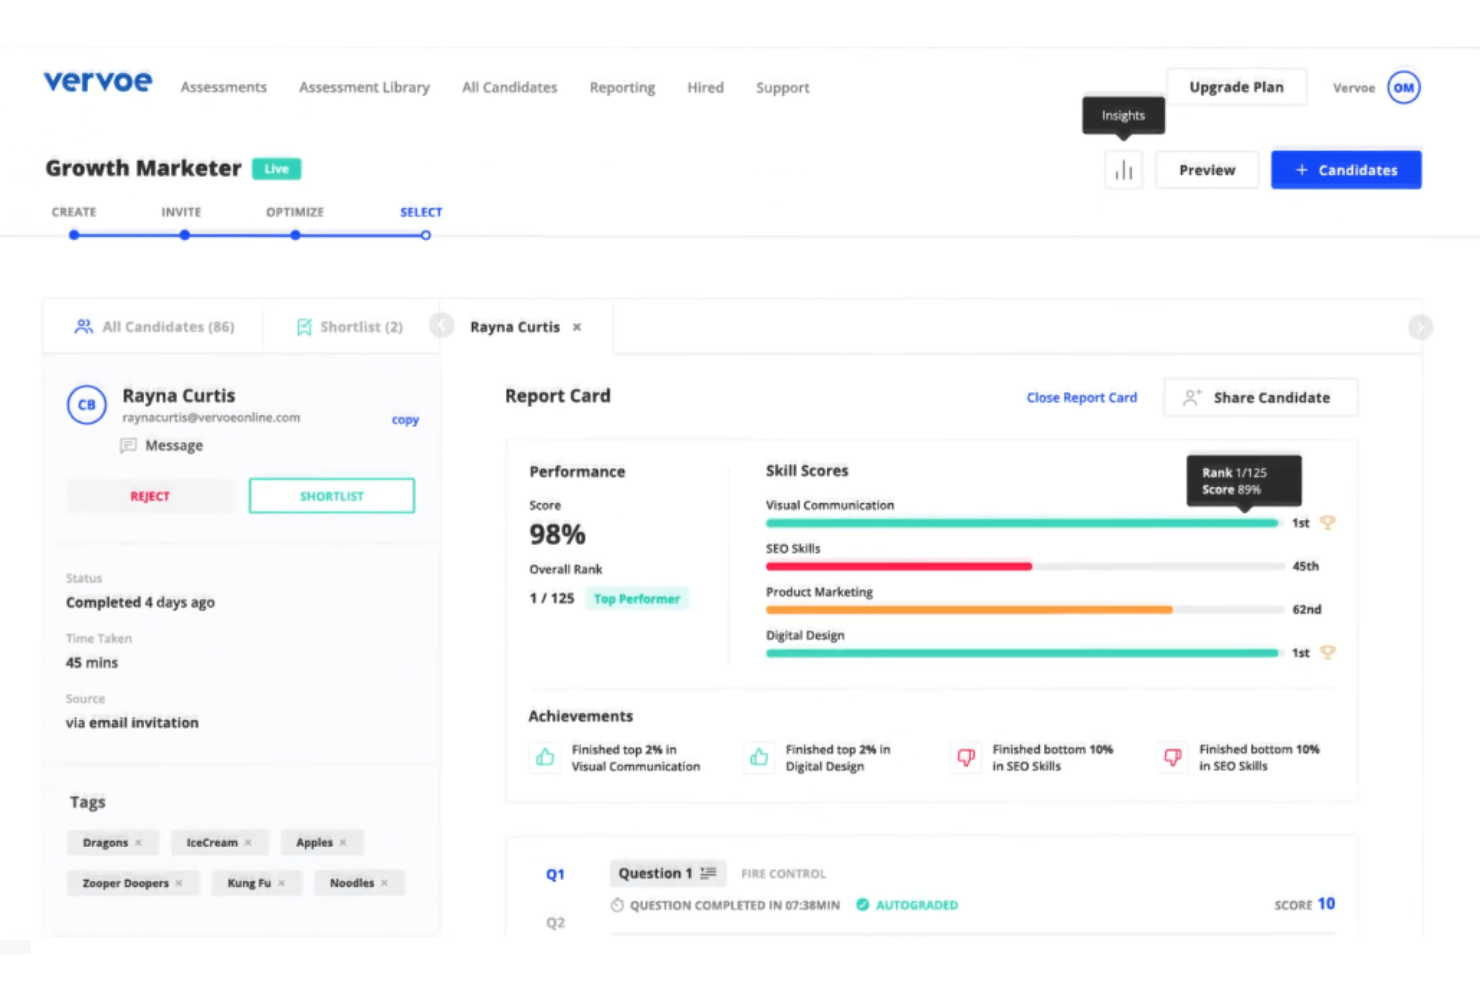Expand Question 1 details list icon
The height and width of the screenshot is (987, 1480).
click(709, 873)
